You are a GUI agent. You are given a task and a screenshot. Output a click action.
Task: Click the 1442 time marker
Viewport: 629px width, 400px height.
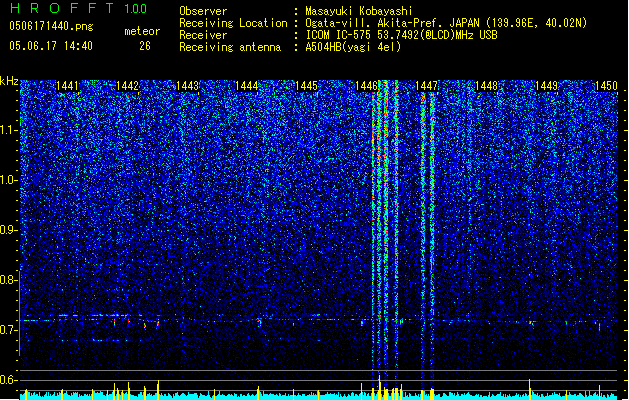pos(128,86)
